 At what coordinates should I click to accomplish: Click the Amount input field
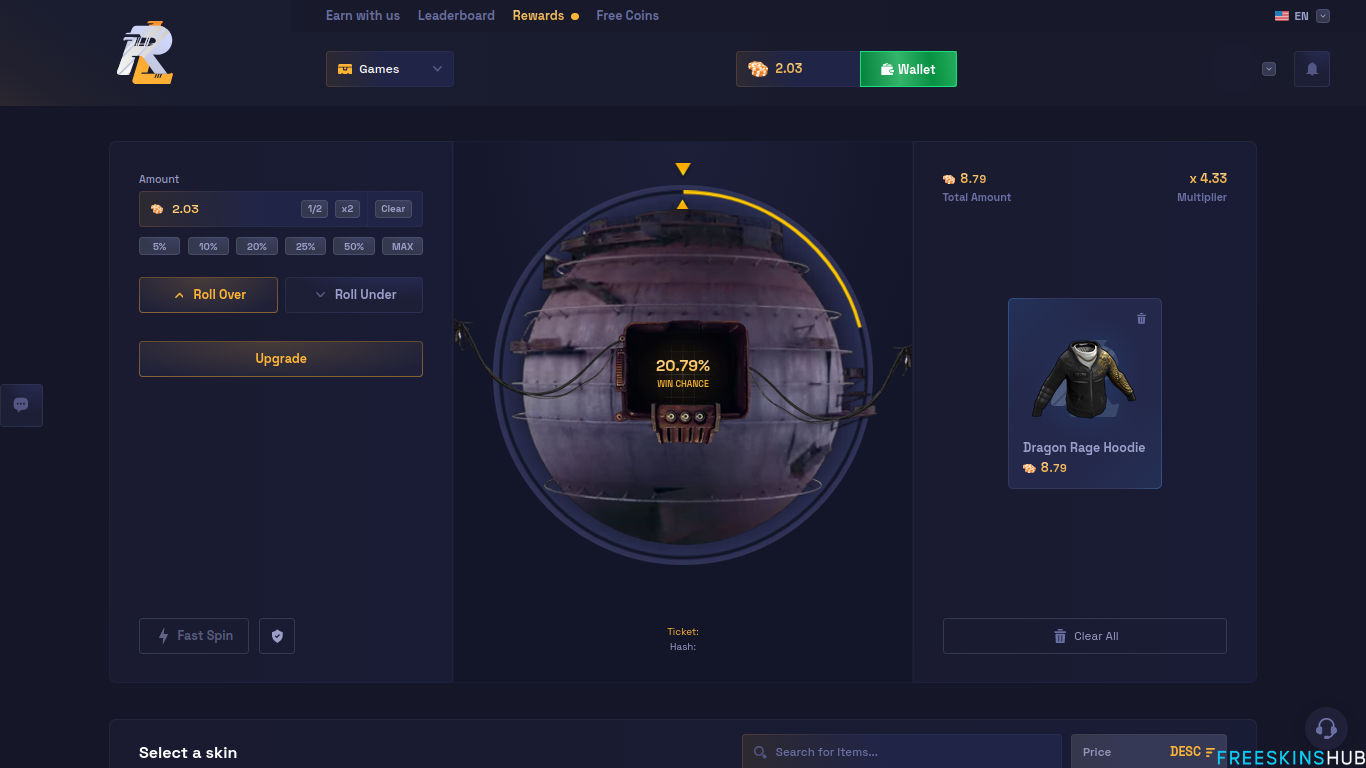[281, 209]
